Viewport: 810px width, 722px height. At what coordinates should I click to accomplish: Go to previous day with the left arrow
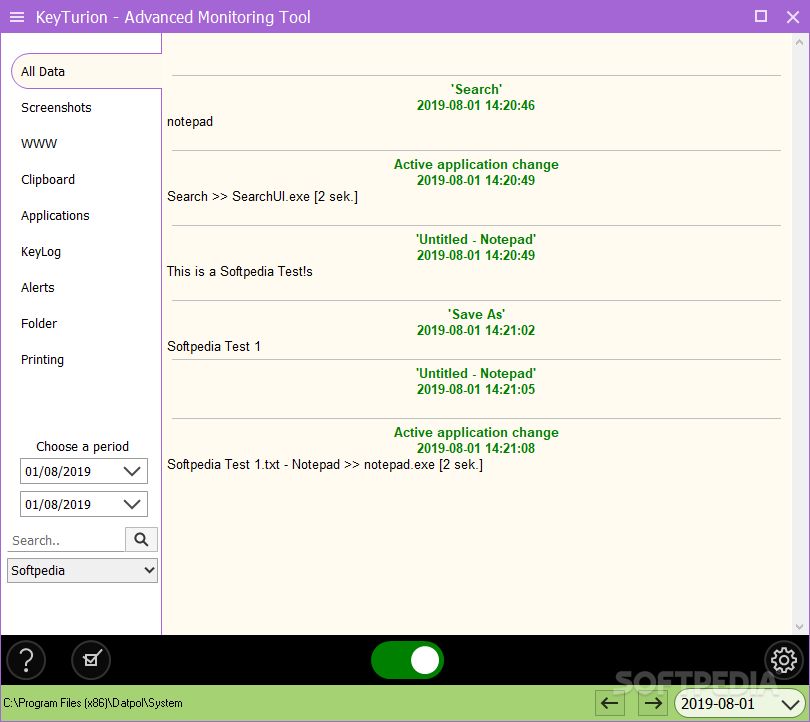pos(610,703)
